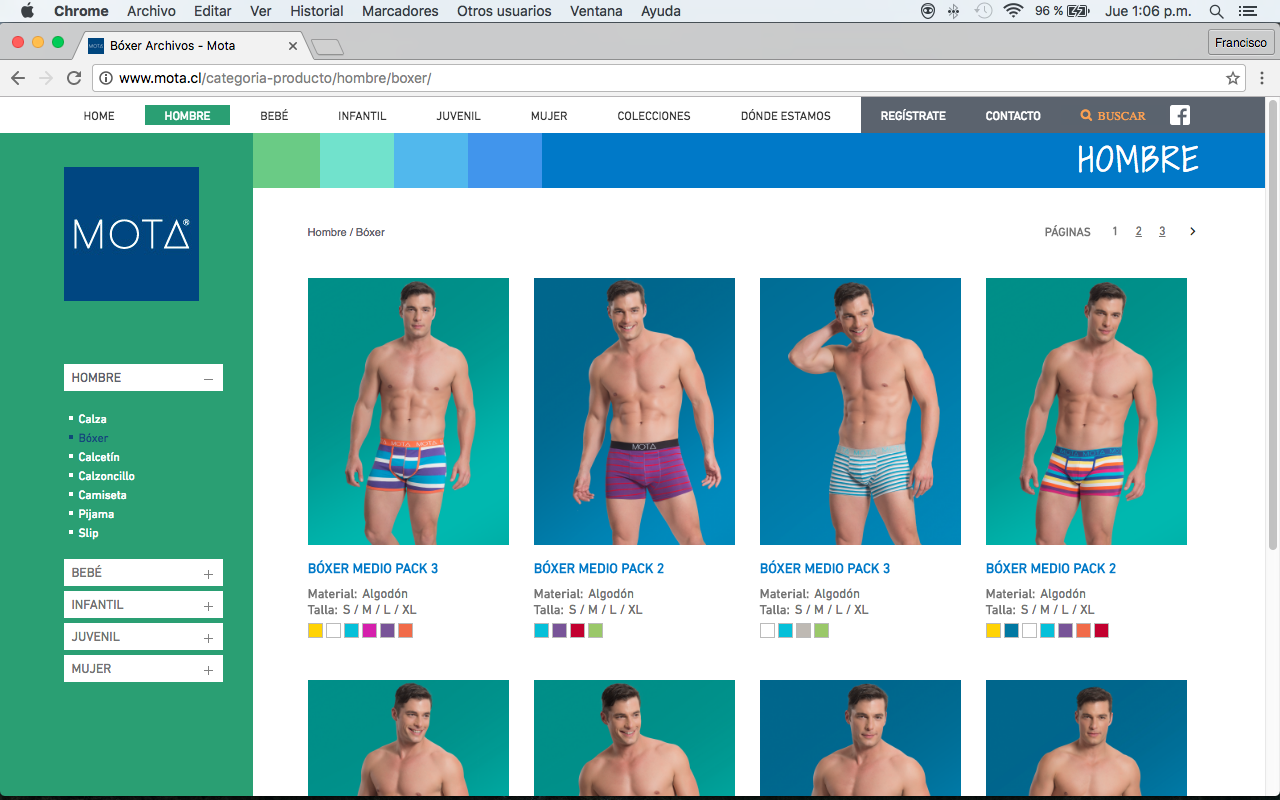
Task: Open DÓNDE ESTAMOS in the top navigation
Action: coord(786,116)
